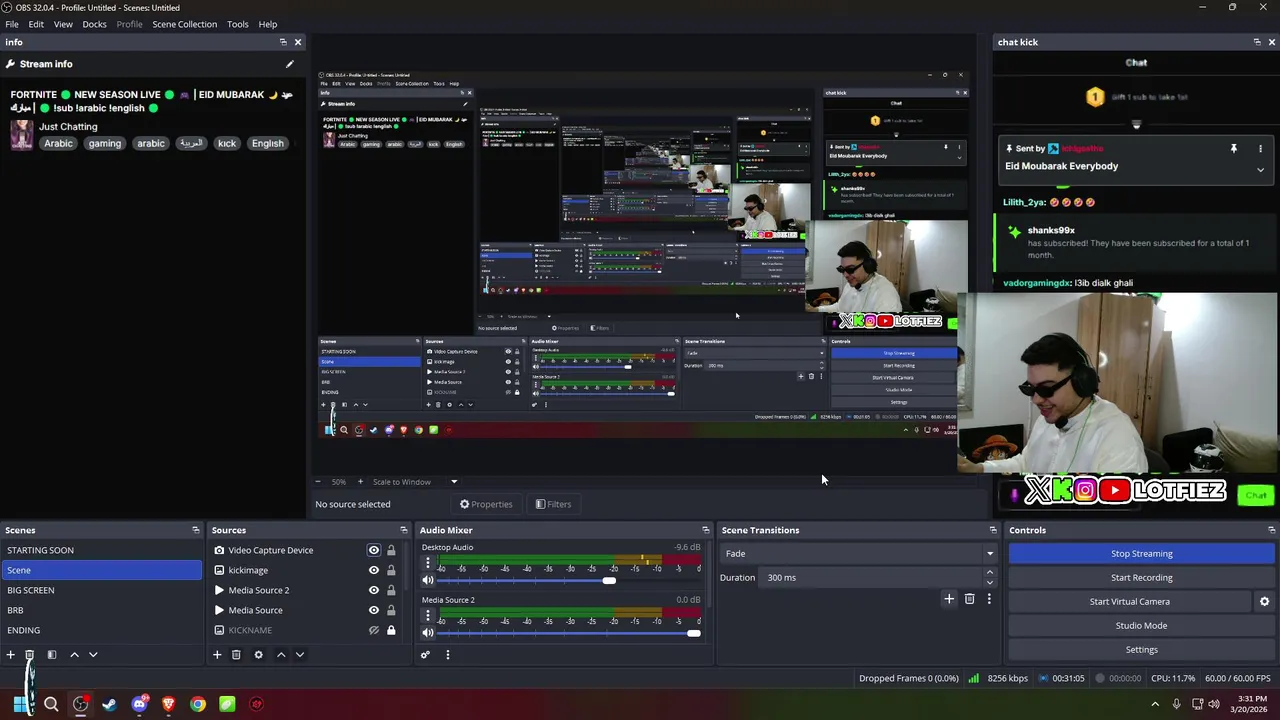Toggle kickimage source visibility eye
1280x720 pixels.
(374, 570)
